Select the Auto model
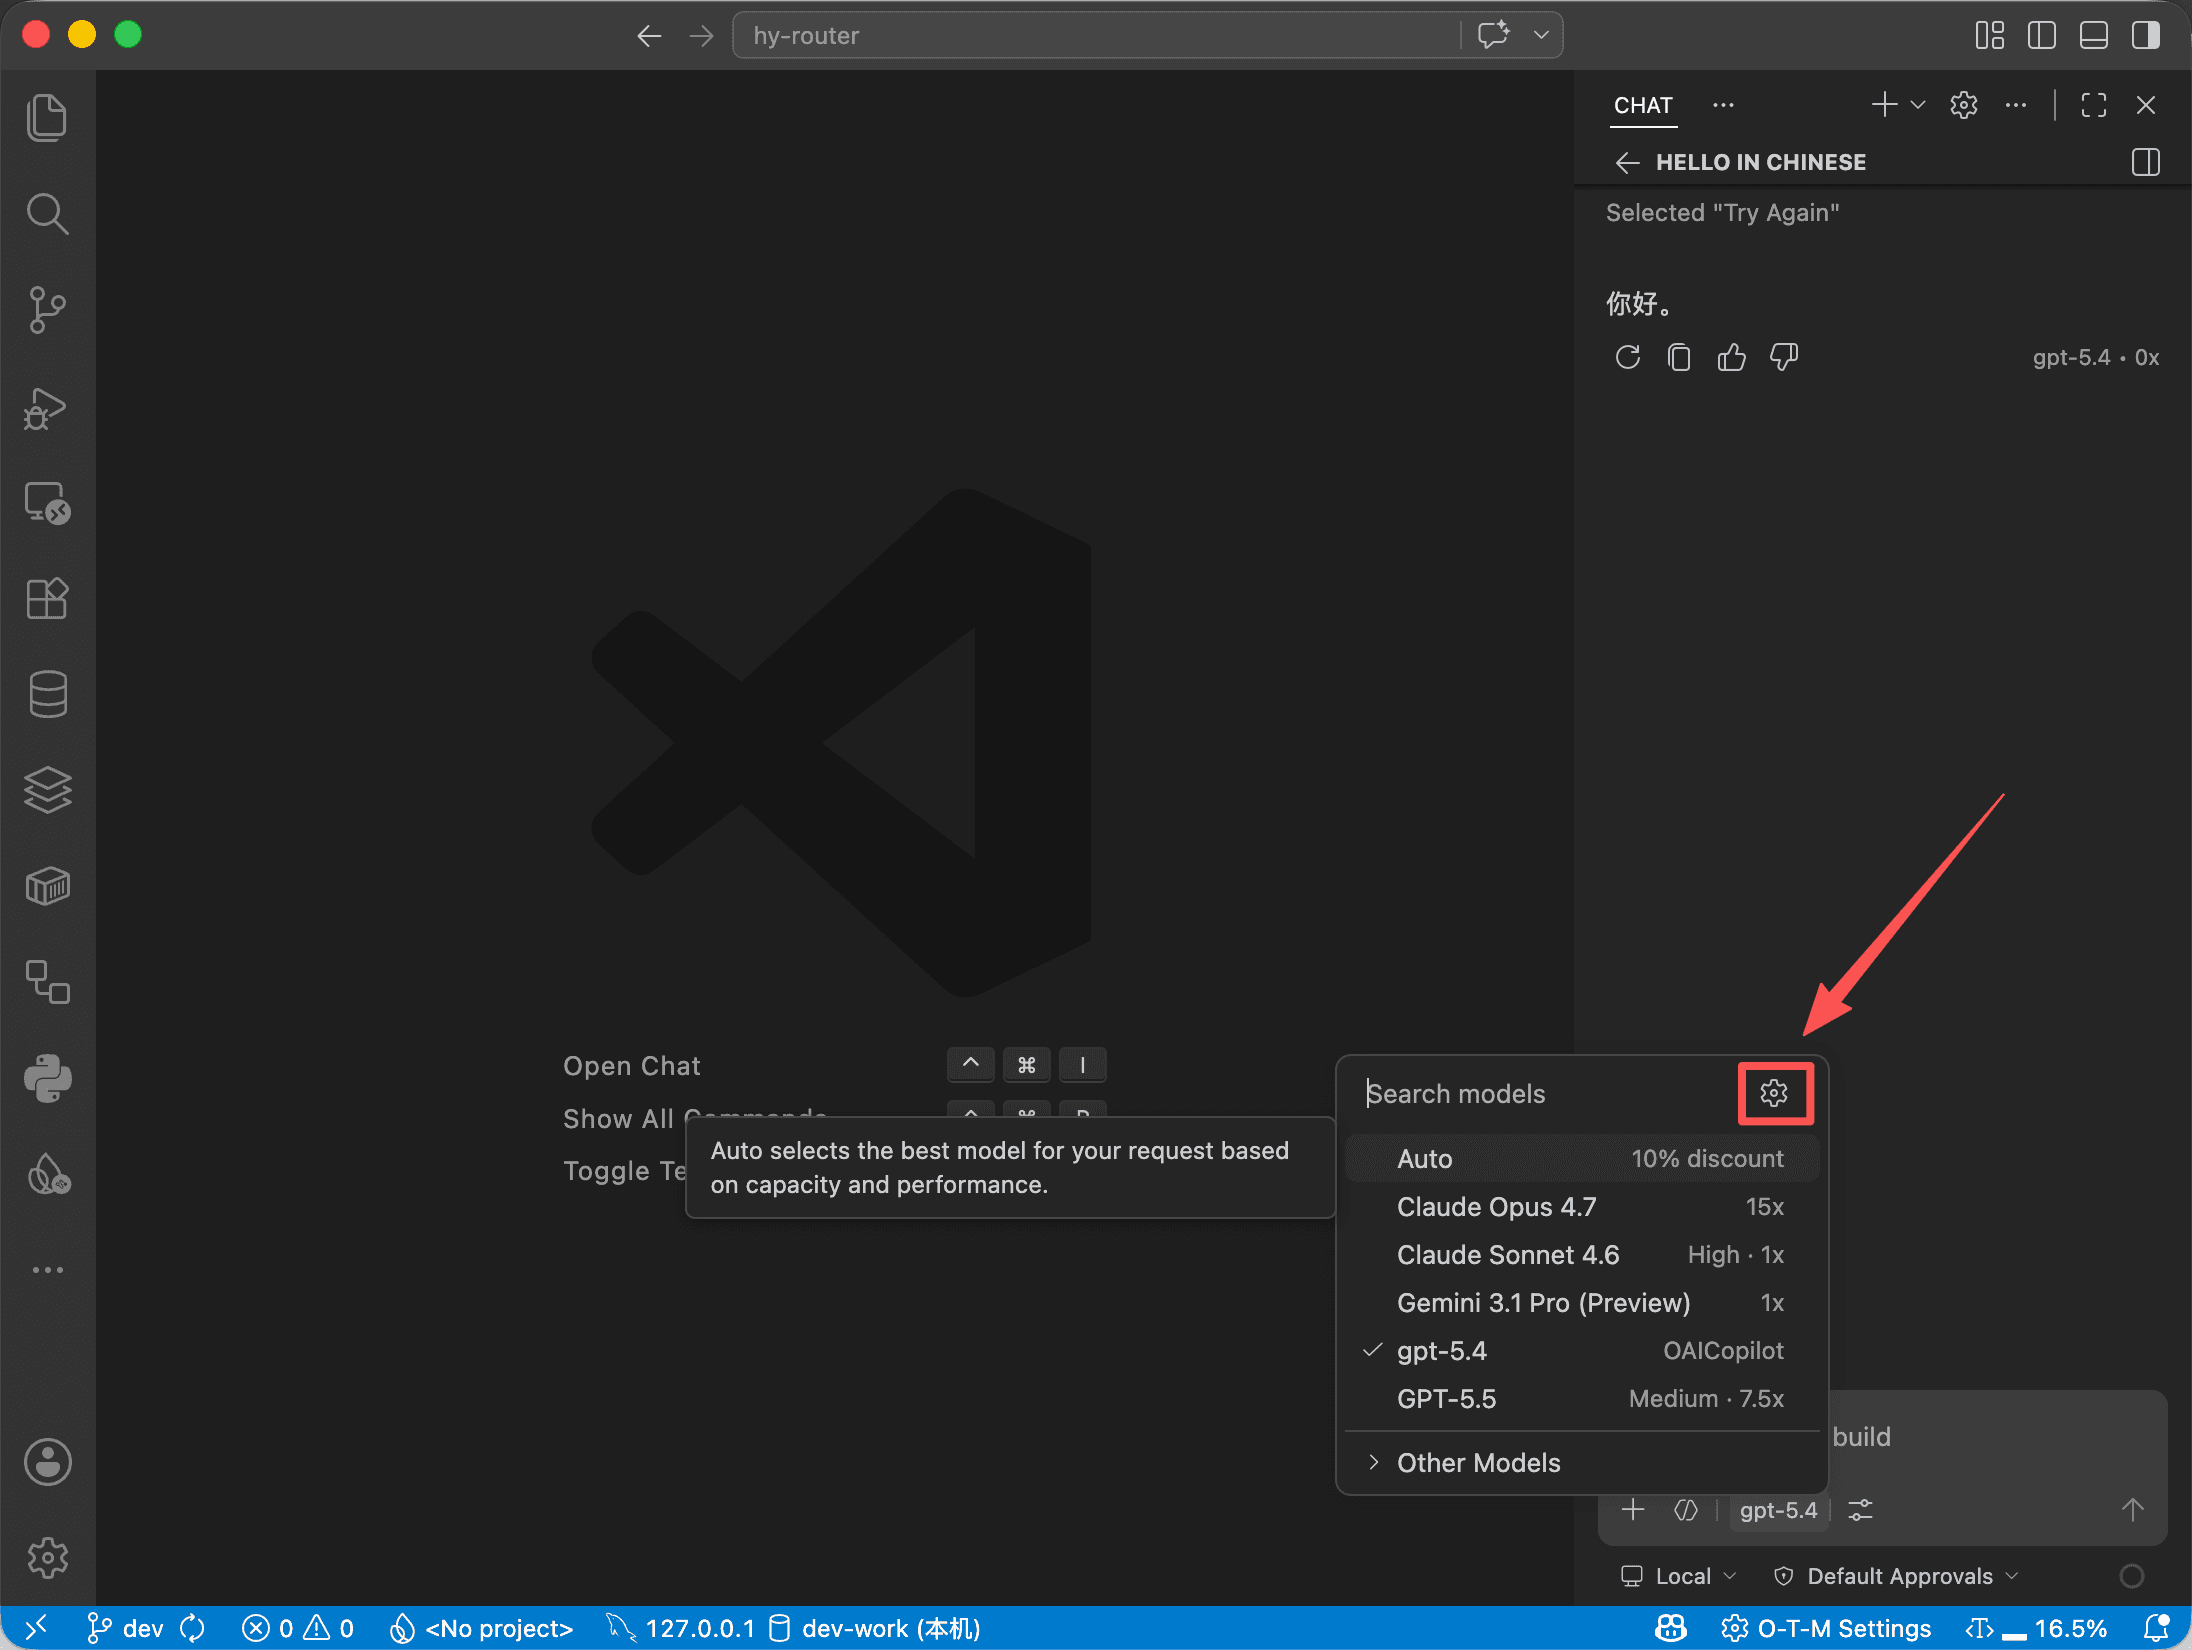This screenshot has width=2192, height=1650. pyautogui.click(x=1582, y=1159)
